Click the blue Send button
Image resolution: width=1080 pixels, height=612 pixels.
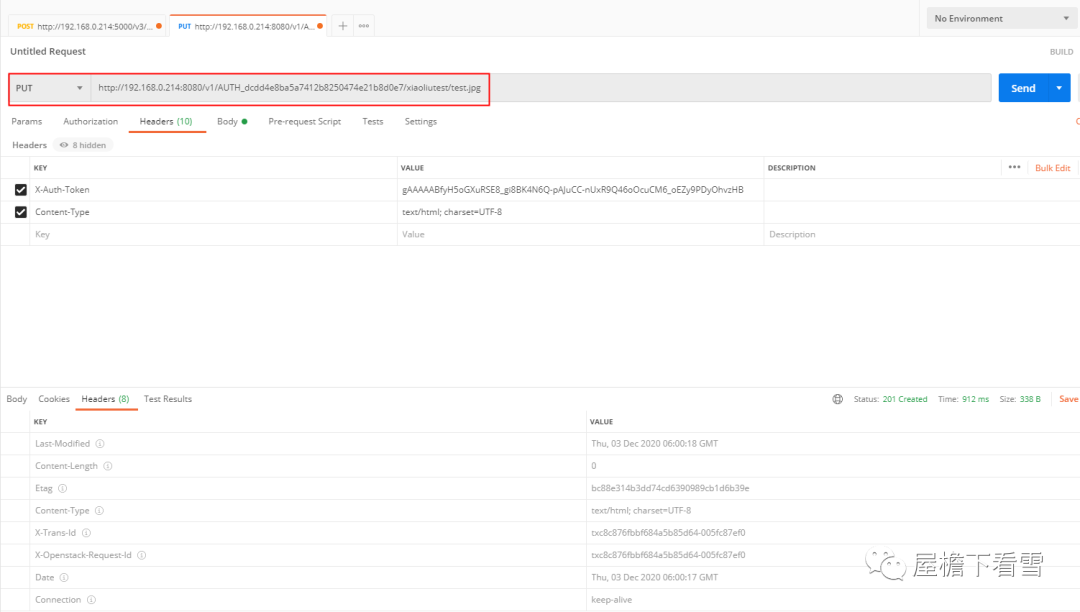(1024, 88)
